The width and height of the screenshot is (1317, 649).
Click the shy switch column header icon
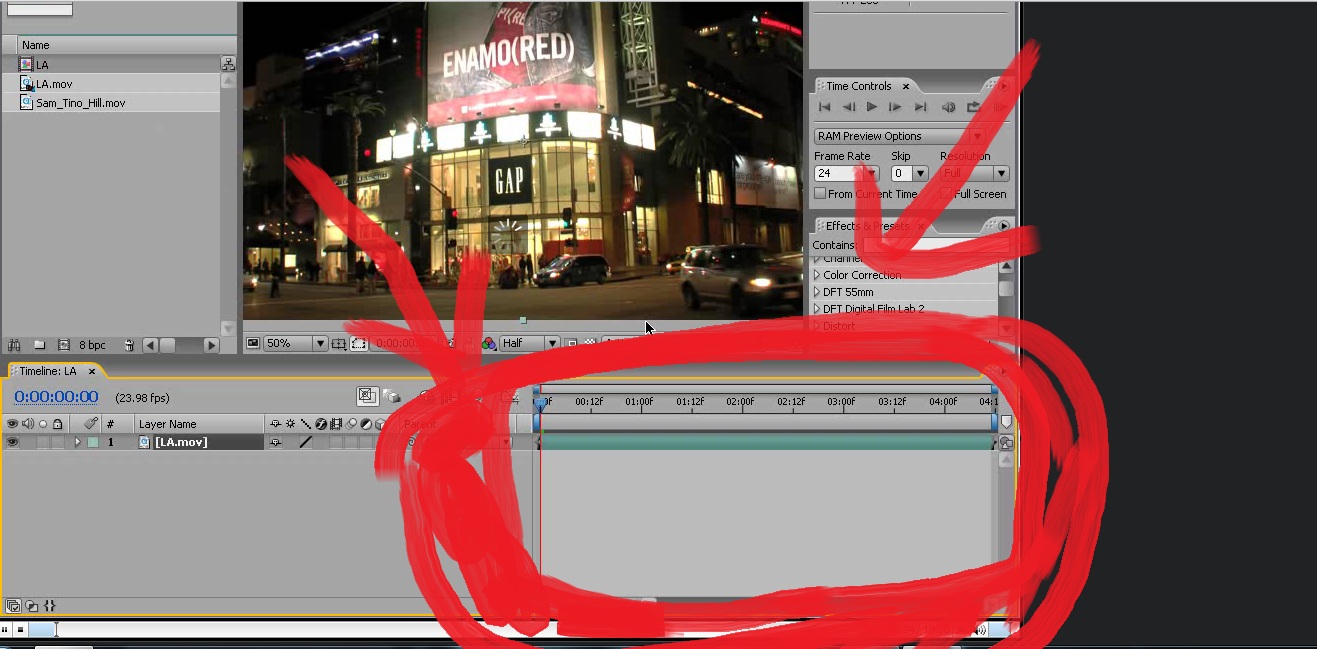coord(276,424)
